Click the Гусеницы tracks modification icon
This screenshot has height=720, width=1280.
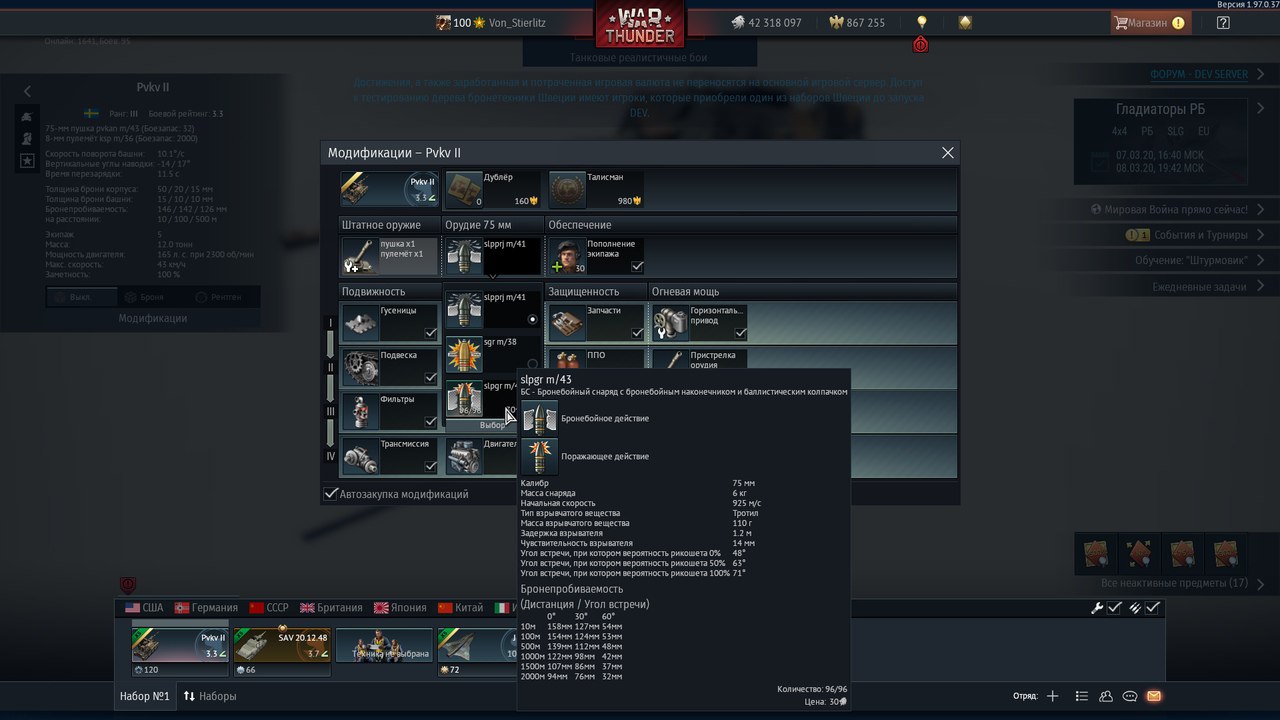point(359,322)
